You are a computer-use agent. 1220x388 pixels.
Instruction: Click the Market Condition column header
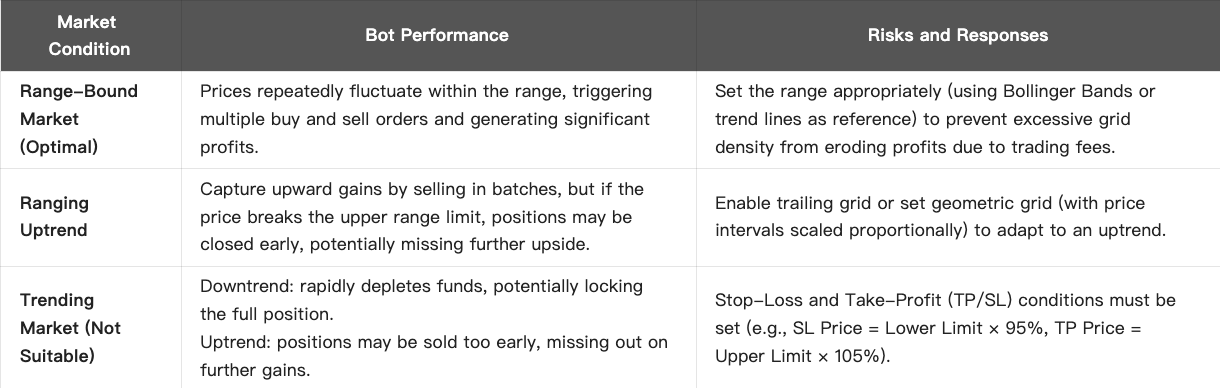90,35
